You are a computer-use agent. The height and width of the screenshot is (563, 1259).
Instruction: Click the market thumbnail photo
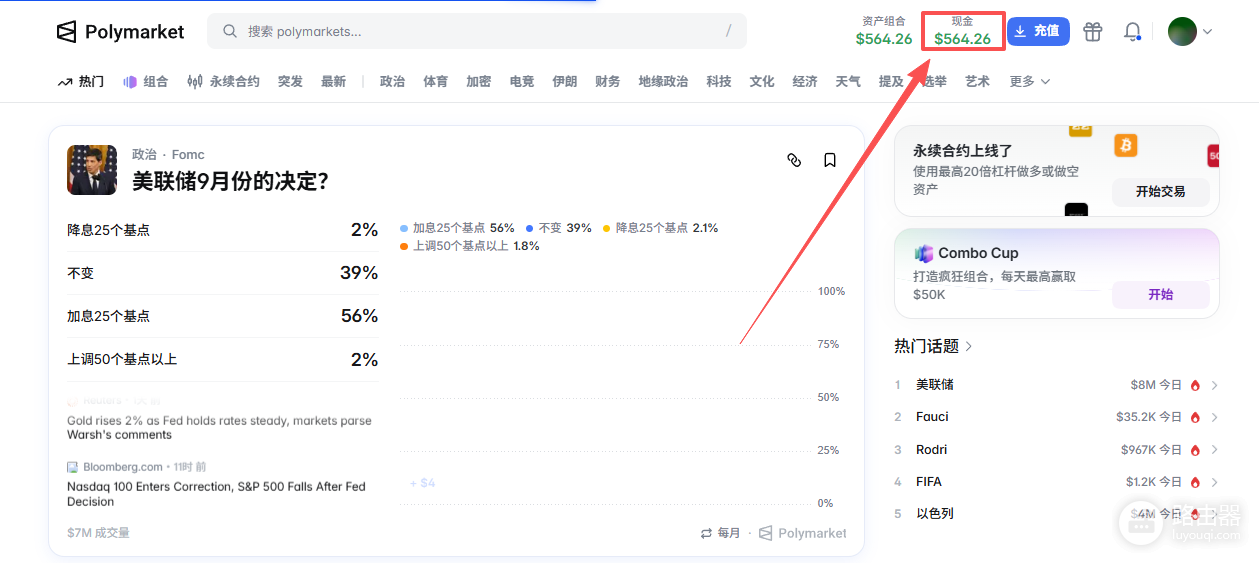[x=92, y=169]
